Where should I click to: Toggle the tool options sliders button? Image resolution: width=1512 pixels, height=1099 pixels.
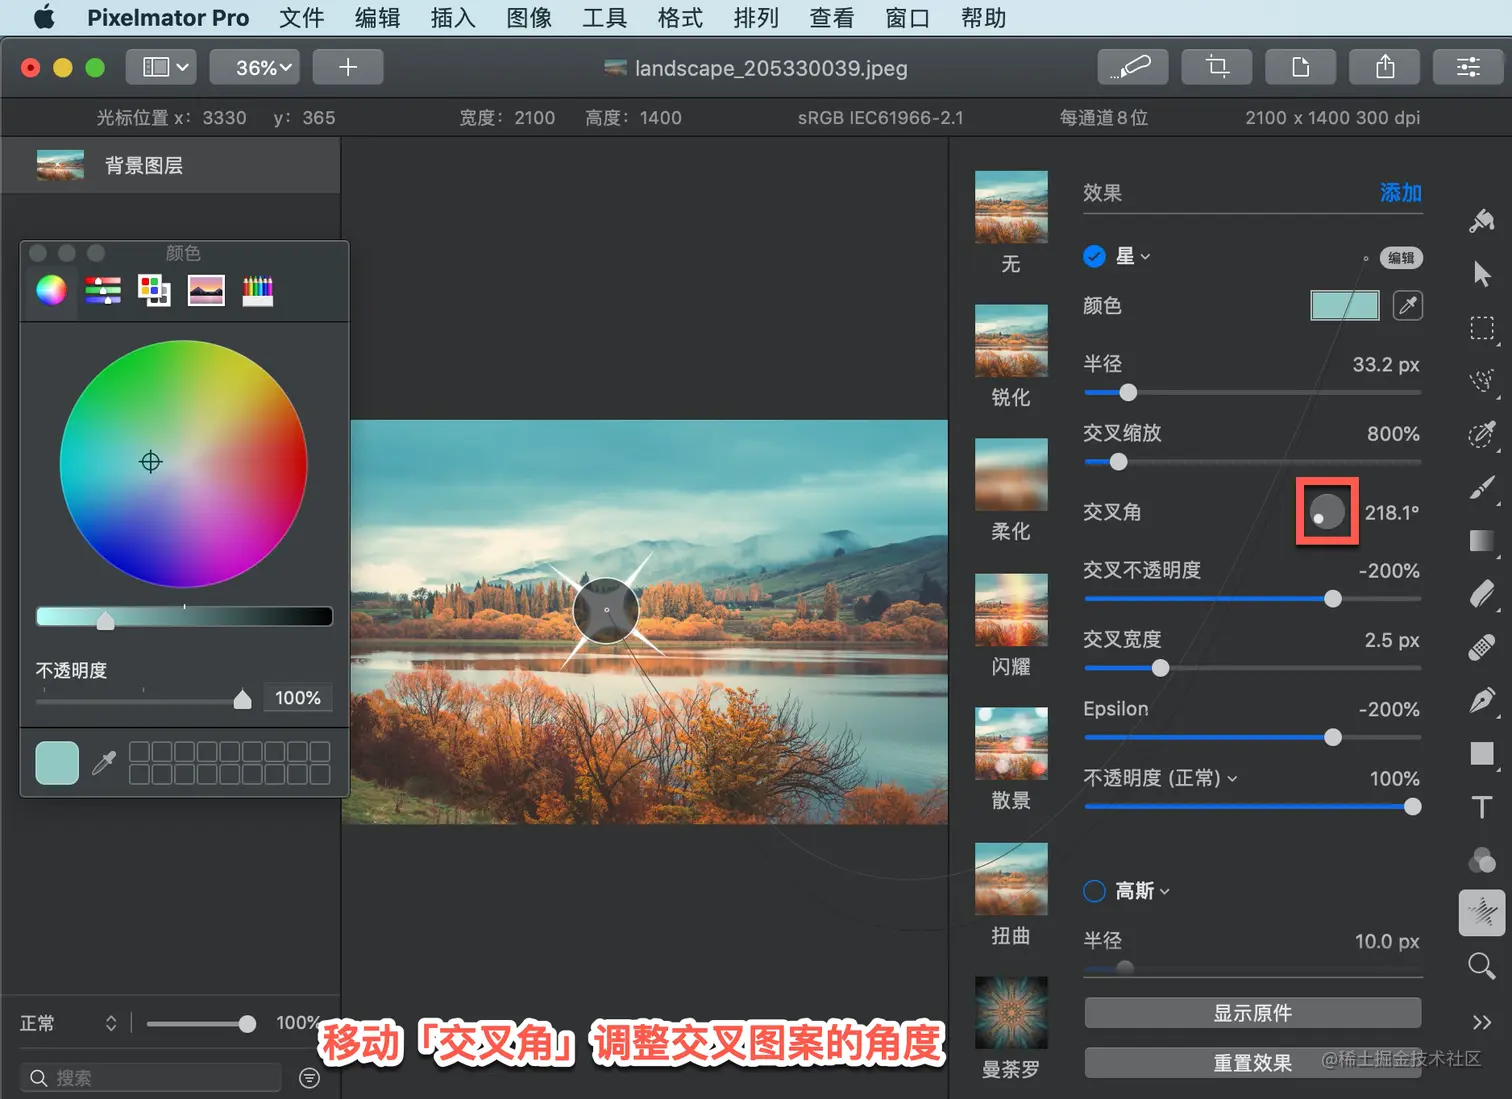point(1468,67)
